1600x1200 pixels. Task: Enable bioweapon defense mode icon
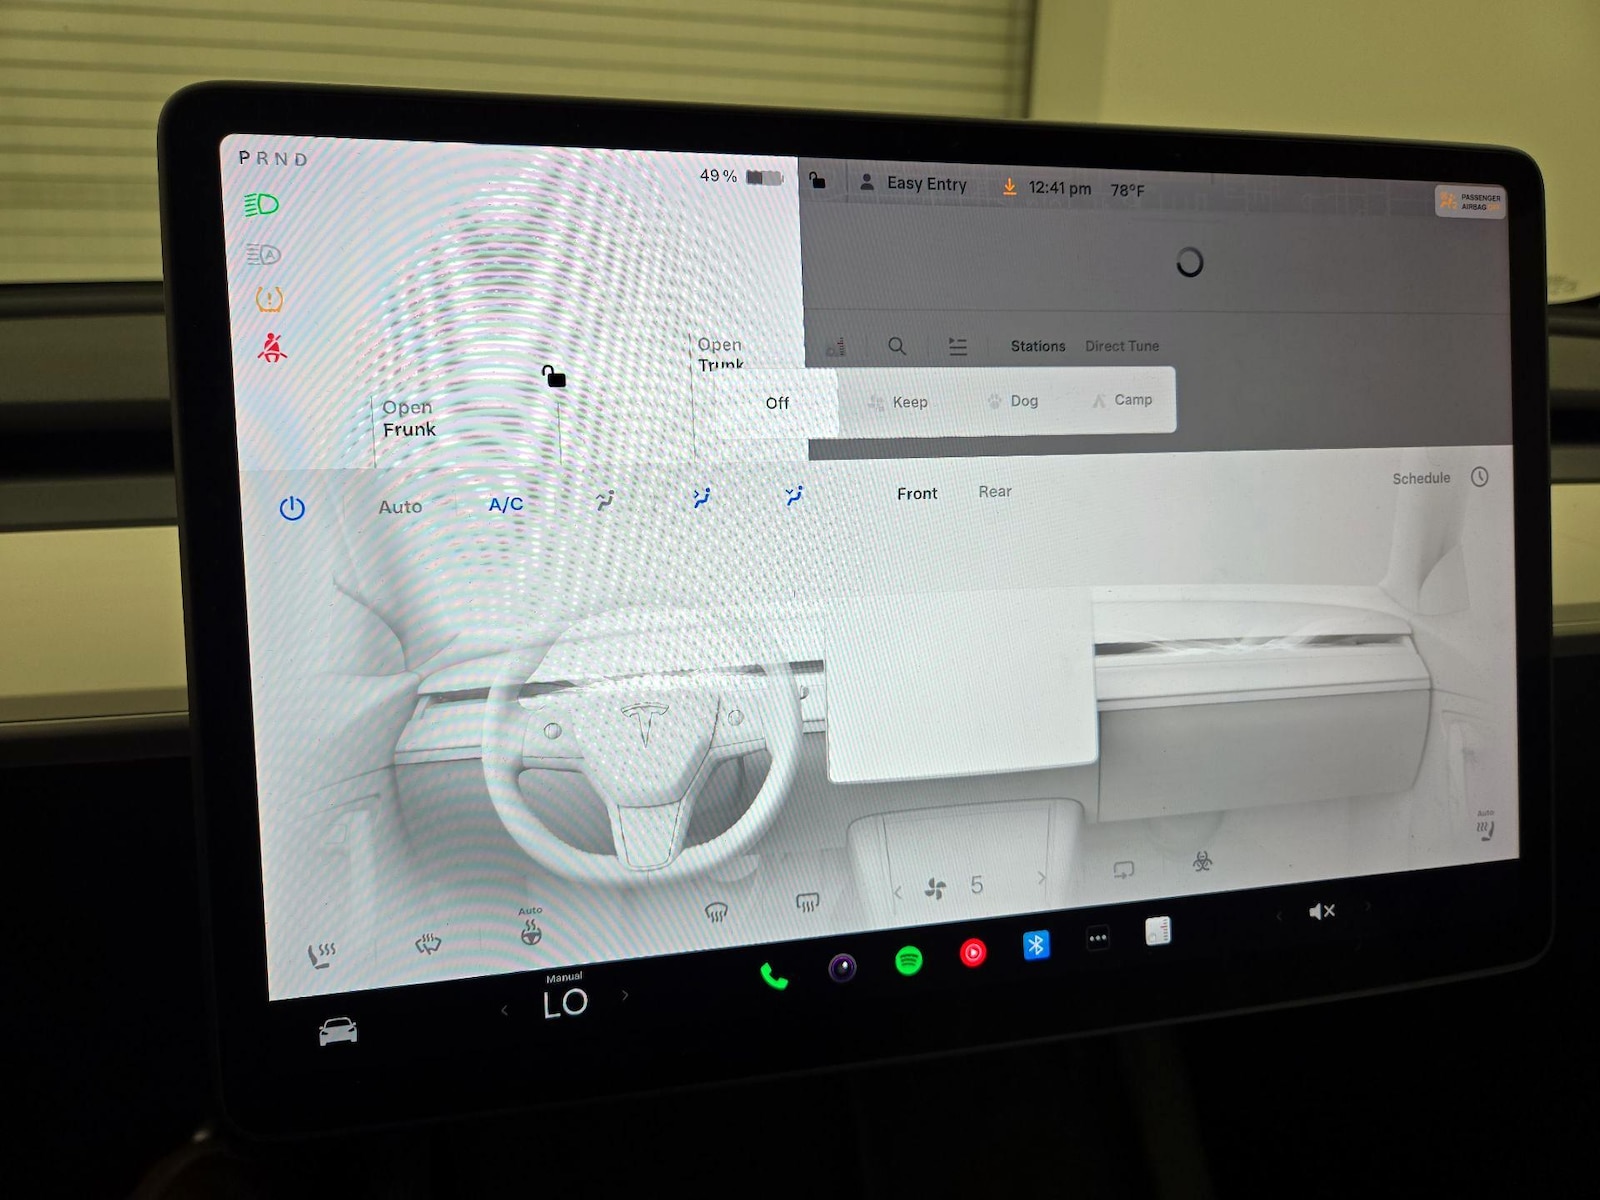(x=1203, y=860)
